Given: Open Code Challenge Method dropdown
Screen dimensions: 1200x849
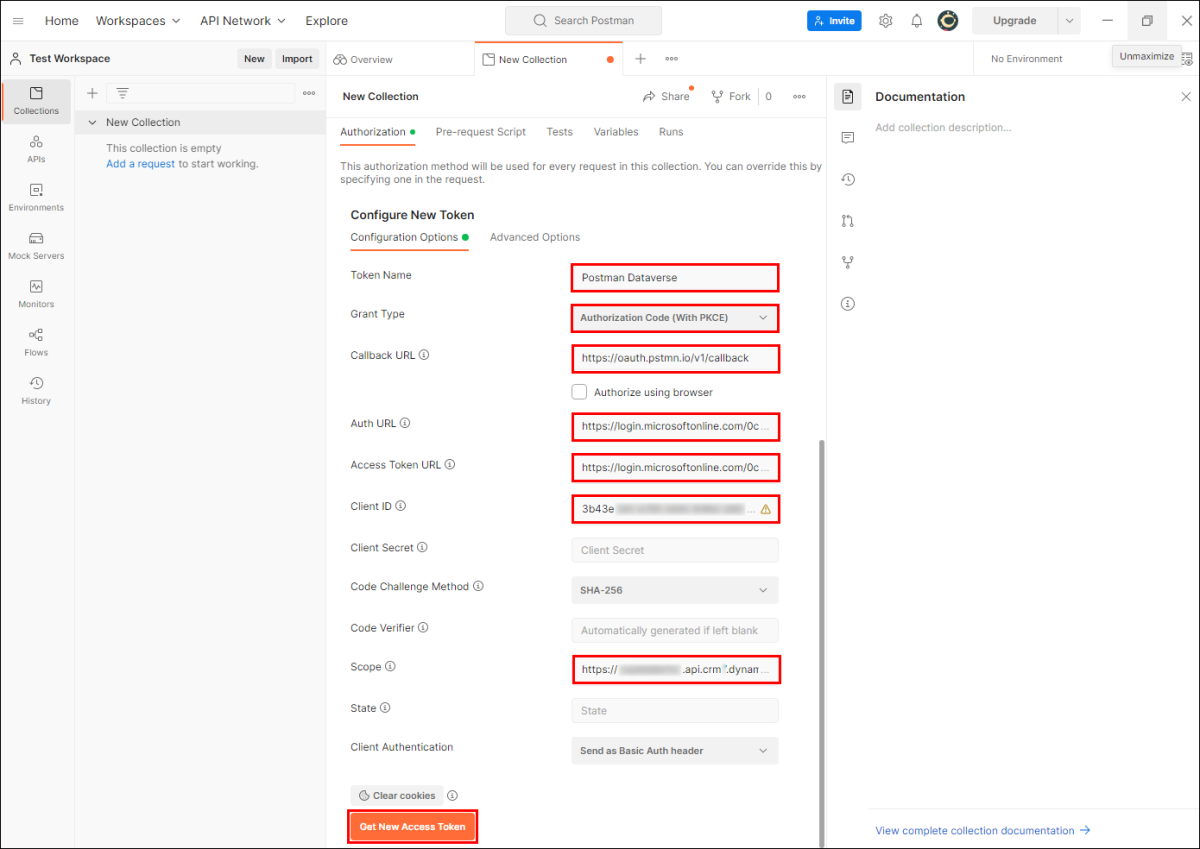Looking at the screenshot, I should (x=675, y=590).
